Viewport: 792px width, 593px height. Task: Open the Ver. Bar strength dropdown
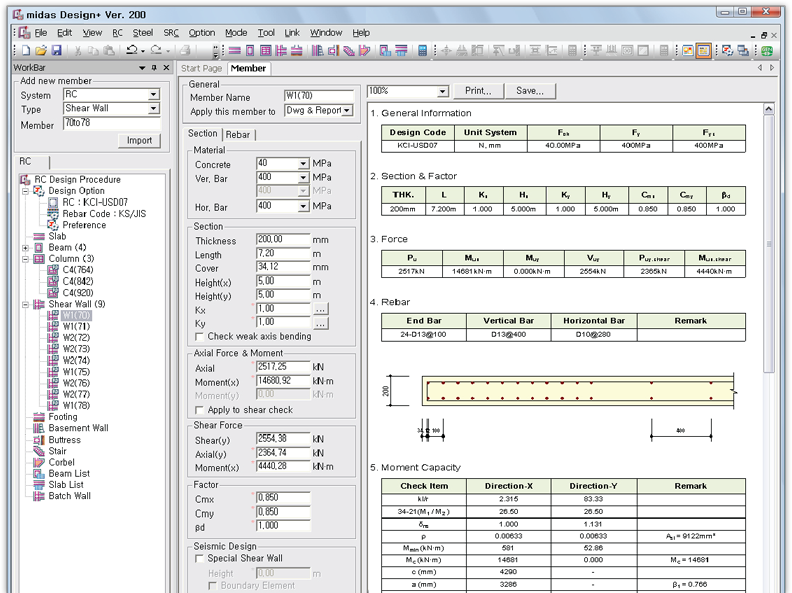tap(303, 178)
